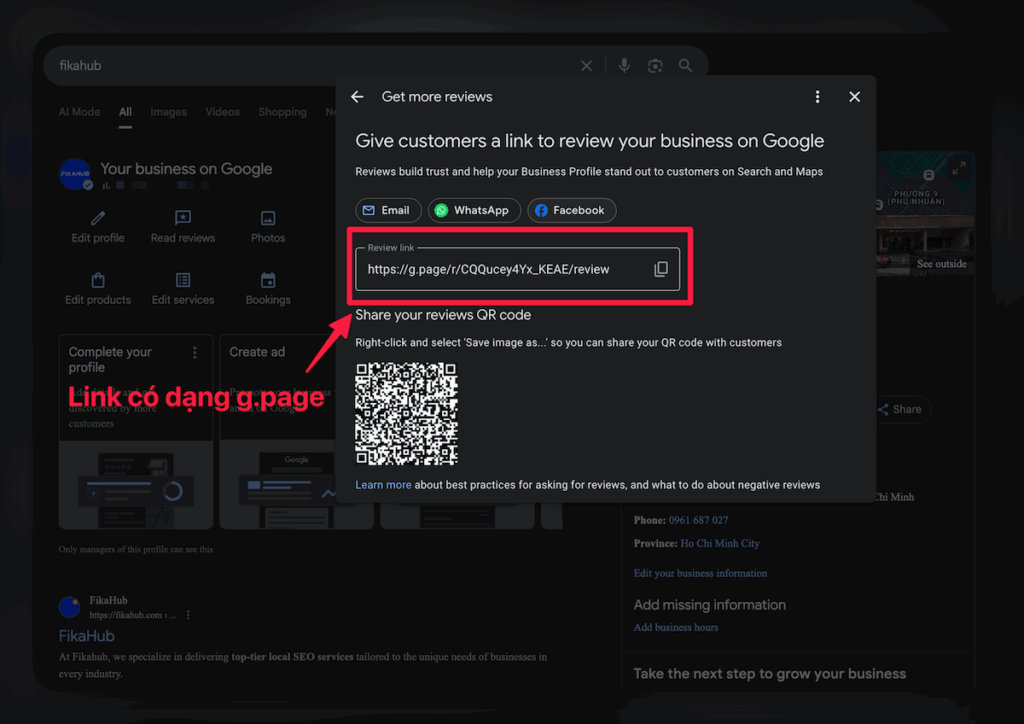Start voice search with microphone icon
Image resolution: width=1024 pixels, height=724 pixels.
point(624,65)
